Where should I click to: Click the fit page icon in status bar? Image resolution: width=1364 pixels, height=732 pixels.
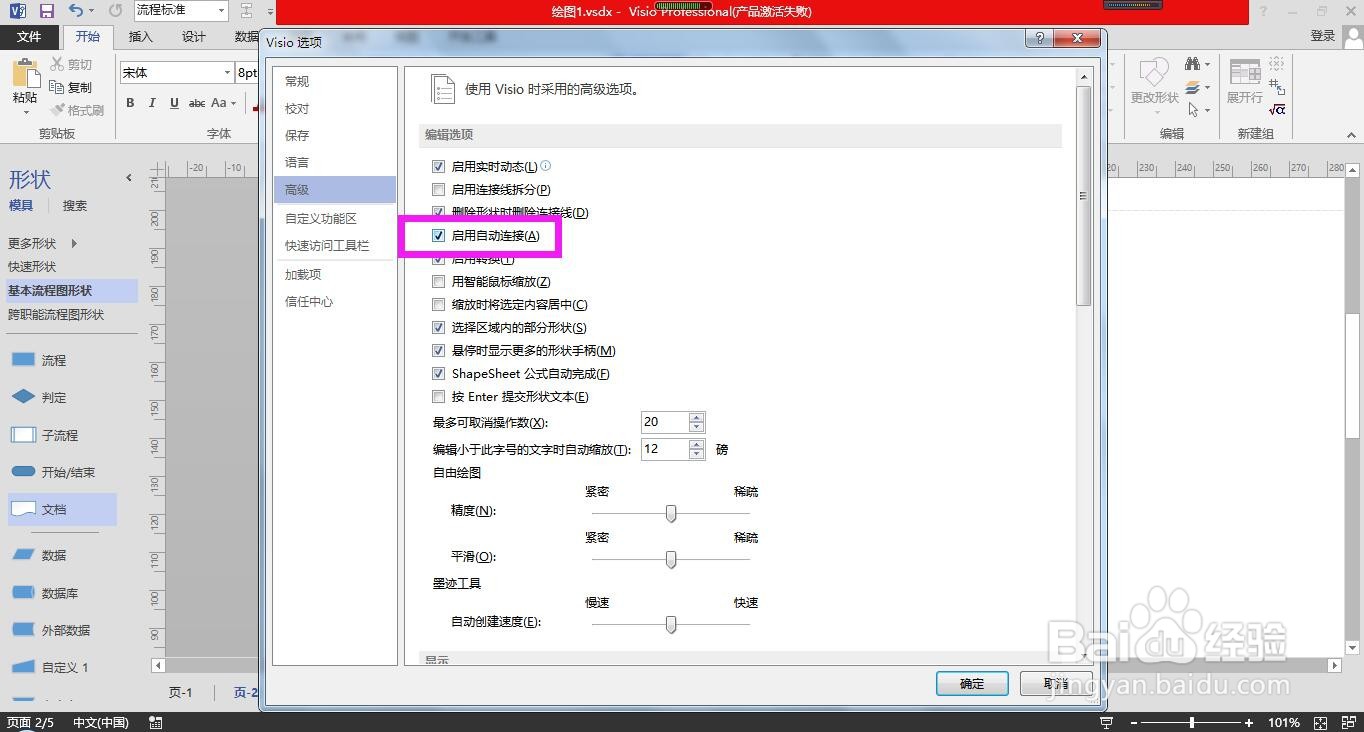pyautogui.click(x=1321, y=722)
